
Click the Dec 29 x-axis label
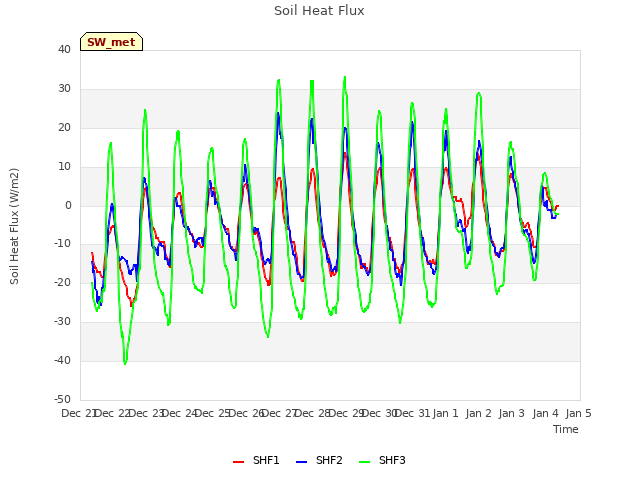click(x=346, y=413)
